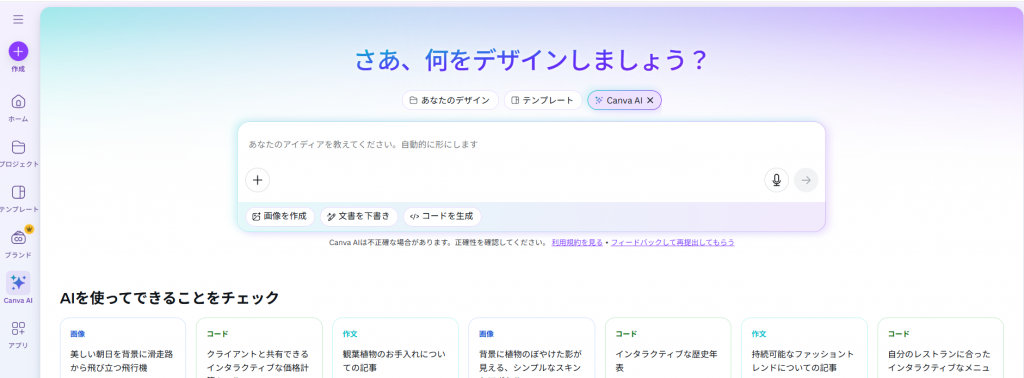The height and width of the screenshot is (378, 1024).
Task: Select あなたのデザイン chip
Action: (x=450, y=101)
